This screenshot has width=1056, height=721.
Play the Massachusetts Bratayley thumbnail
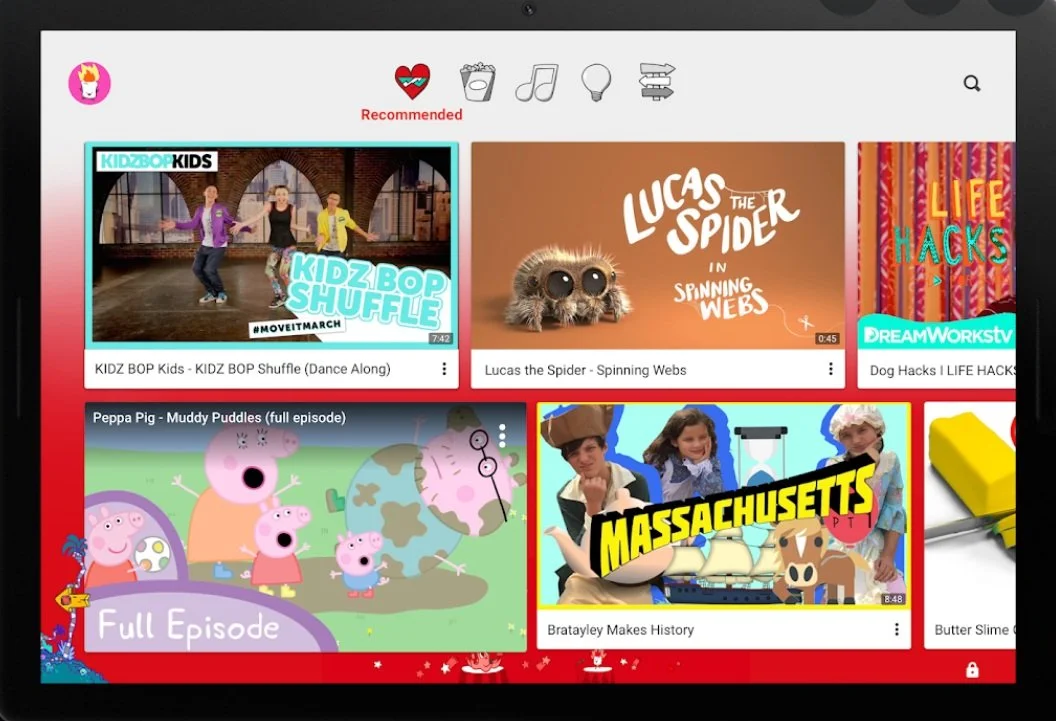pyautogui.click(x=724, y=506)
